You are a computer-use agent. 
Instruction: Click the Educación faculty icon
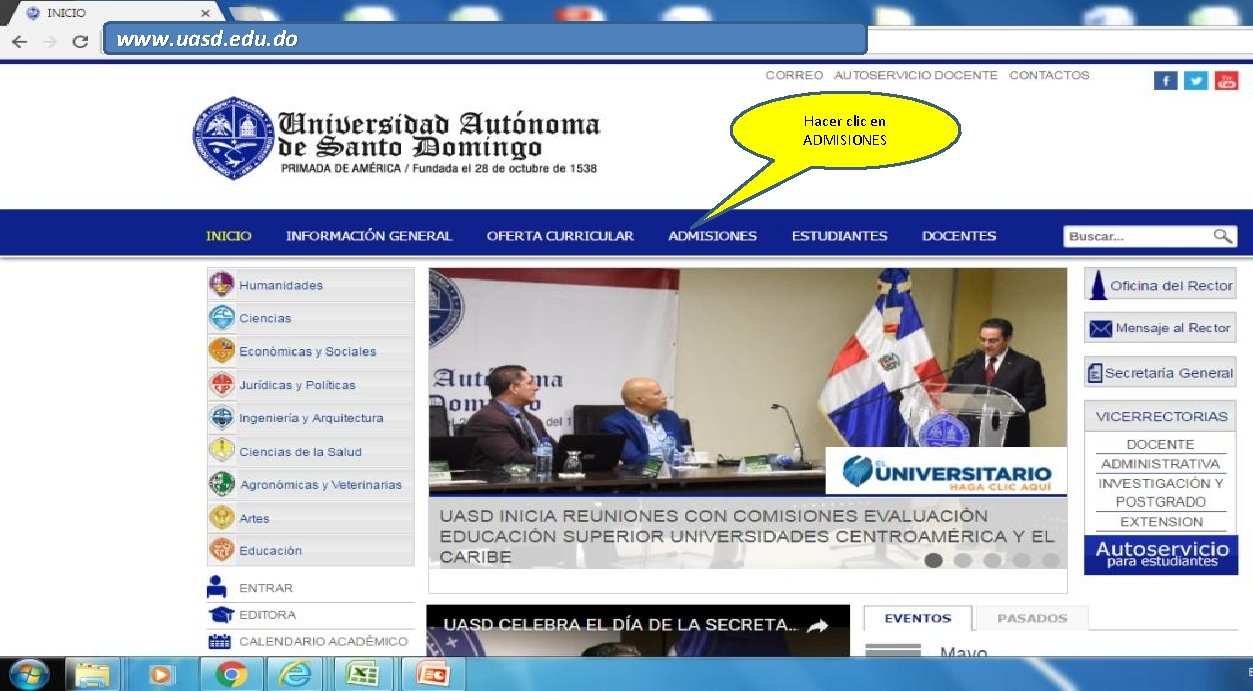coord(222,550)
